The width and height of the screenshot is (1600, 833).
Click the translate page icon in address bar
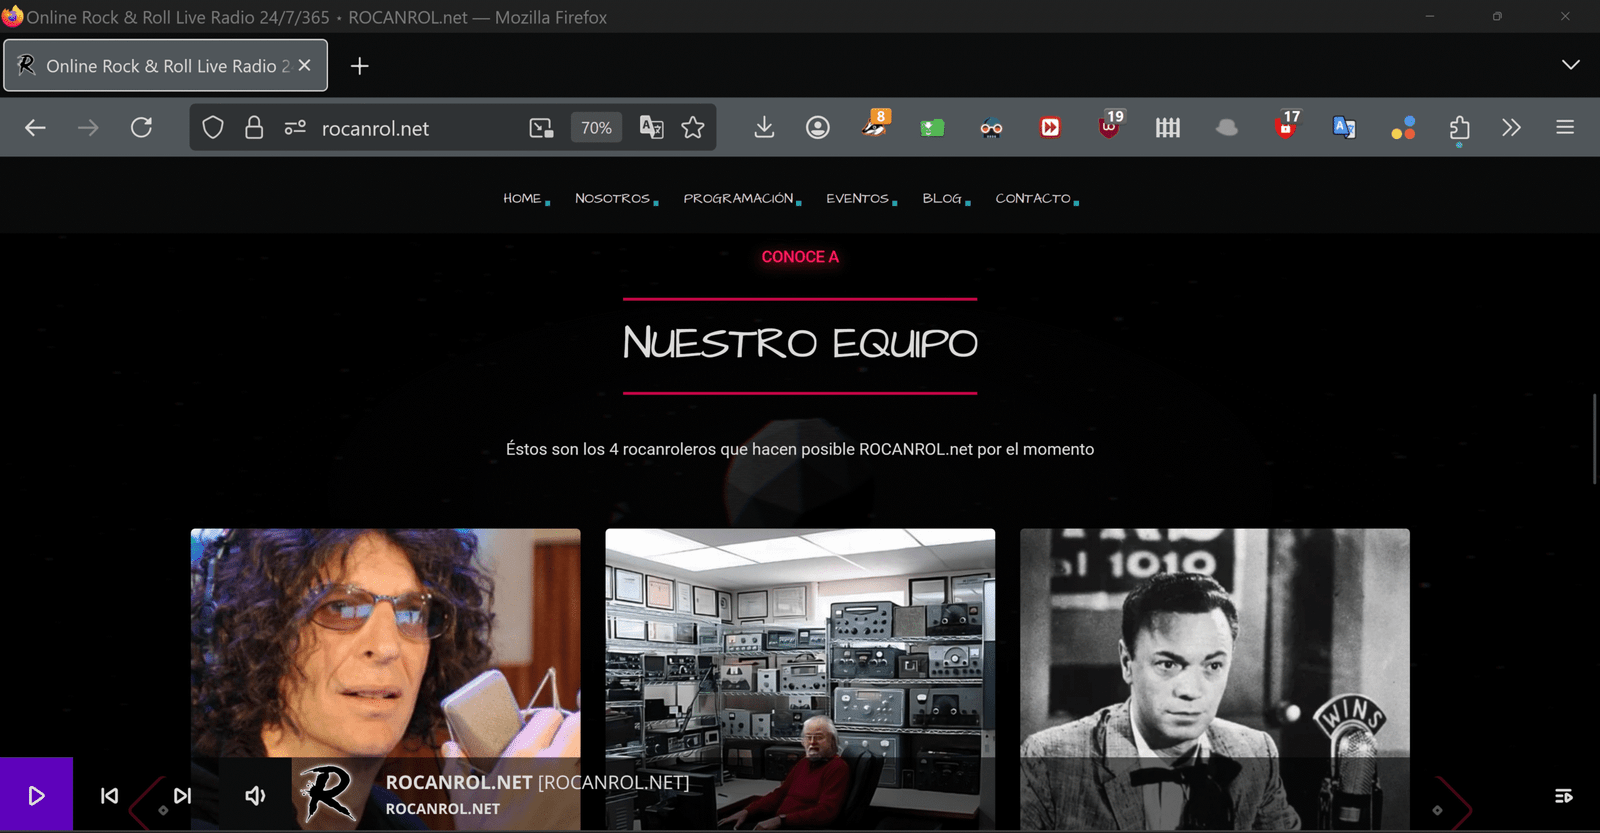[x=651, y=127]
